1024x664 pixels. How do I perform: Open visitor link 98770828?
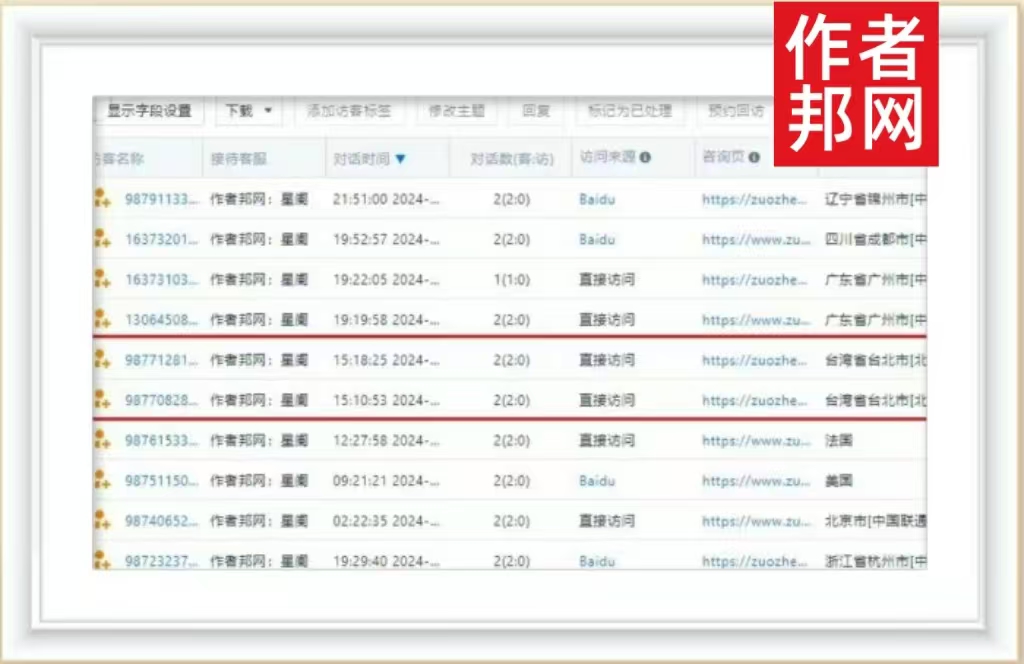[x=161, y=400]
